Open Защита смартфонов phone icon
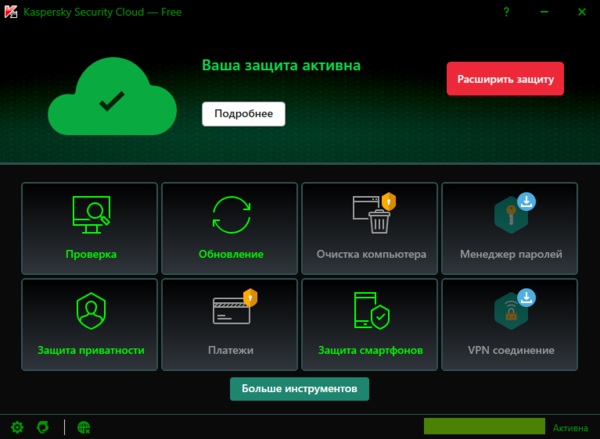Viewport: 600px width, 439px height. click(371, 310)
